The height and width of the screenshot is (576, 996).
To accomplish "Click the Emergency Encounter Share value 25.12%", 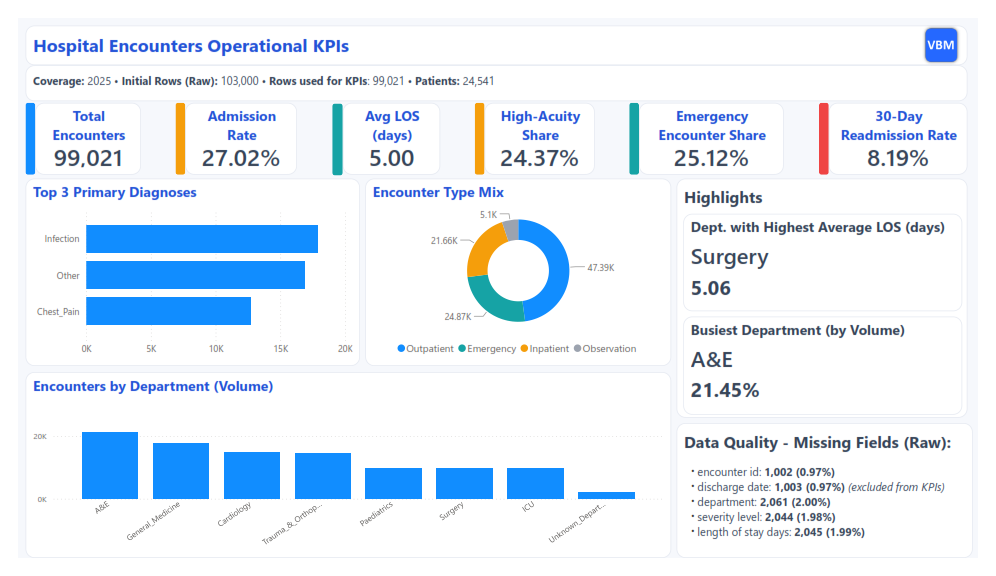I will [711, 158].
